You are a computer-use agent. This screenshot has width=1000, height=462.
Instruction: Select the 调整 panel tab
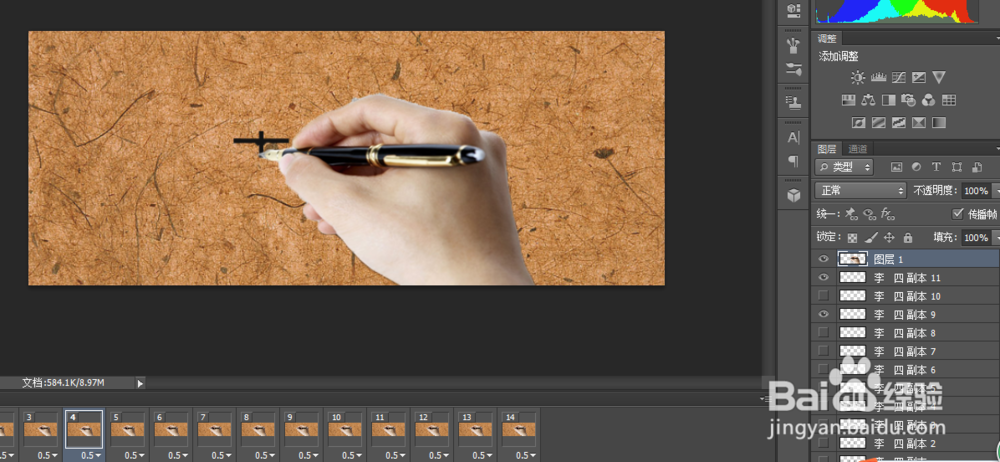(x=828, y=39)
